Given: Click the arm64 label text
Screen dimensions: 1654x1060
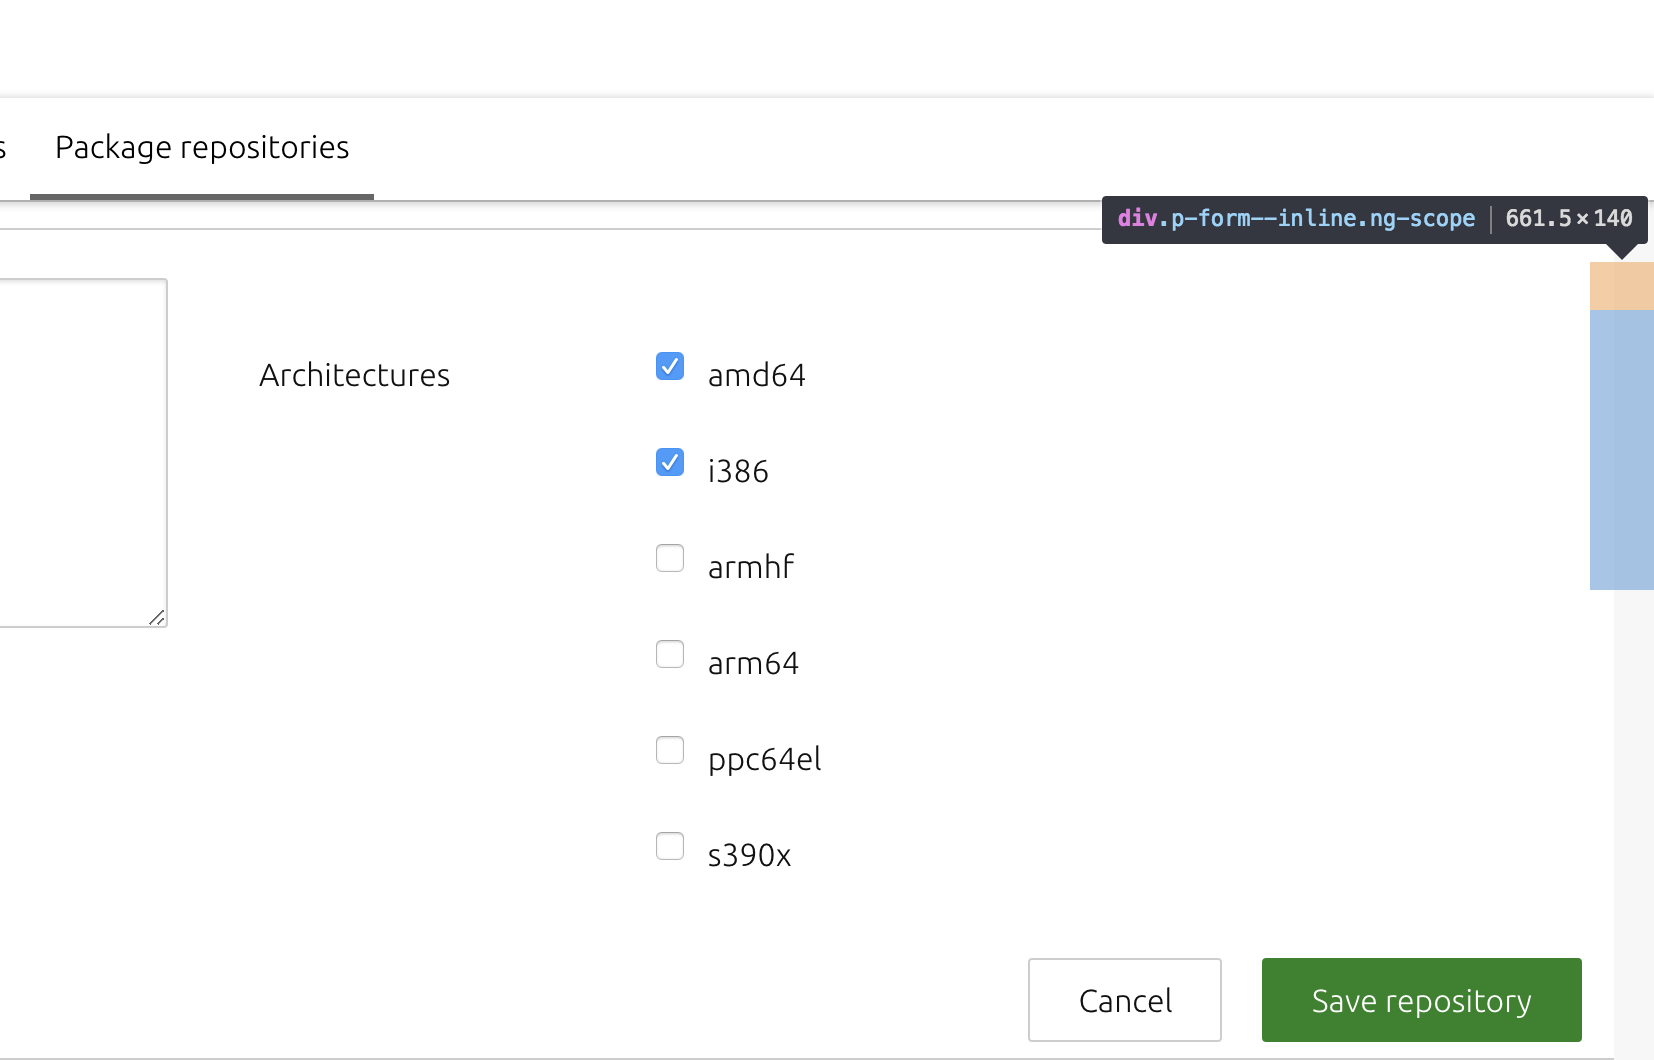Looking at the screenshot, I should pos(754,663).
